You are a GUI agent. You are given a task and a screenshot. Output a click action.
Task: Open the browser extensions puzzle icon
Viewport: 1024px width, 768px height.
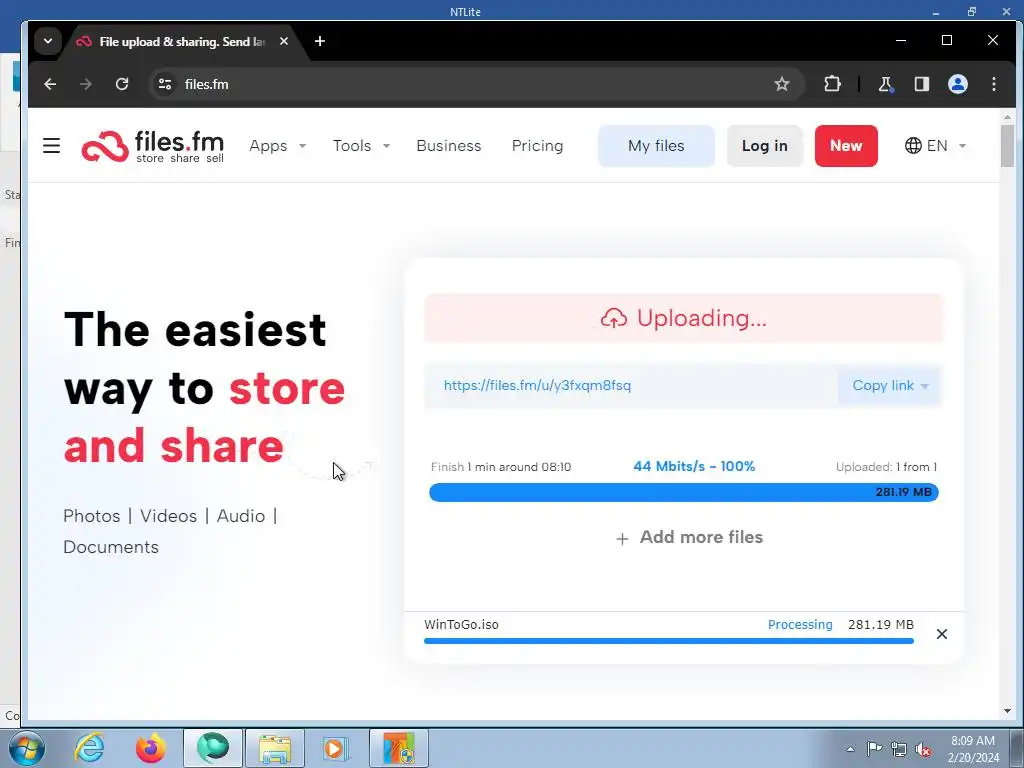point(832,84)
